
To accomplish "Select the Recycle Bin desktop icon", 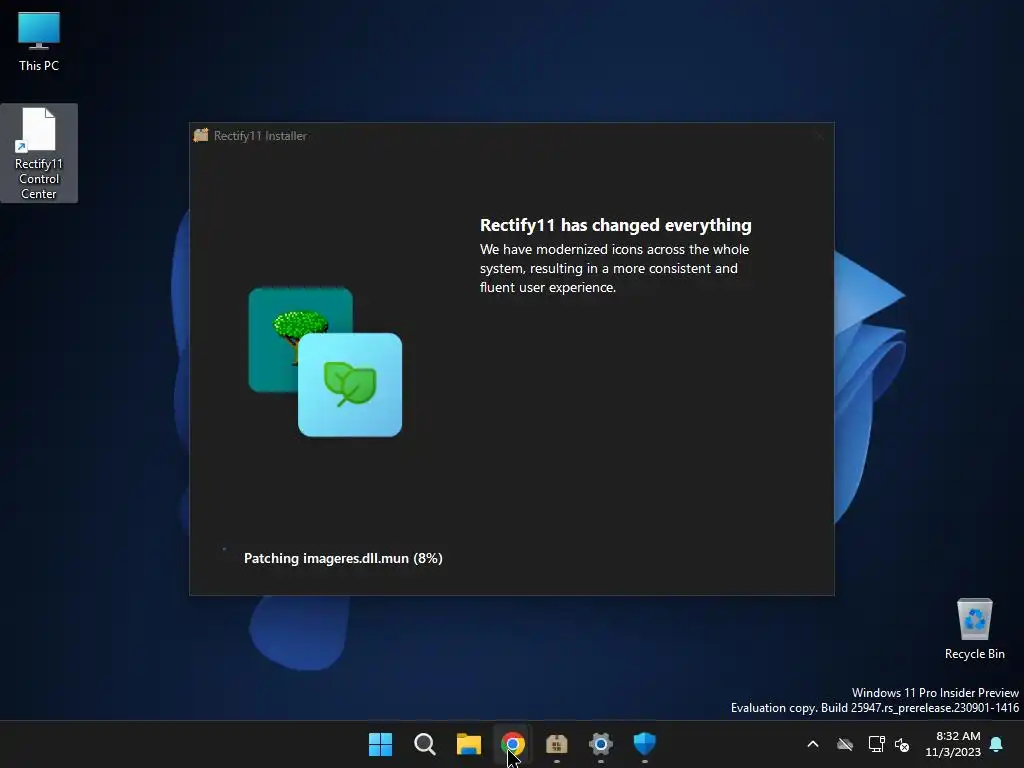I will [974, 629].
